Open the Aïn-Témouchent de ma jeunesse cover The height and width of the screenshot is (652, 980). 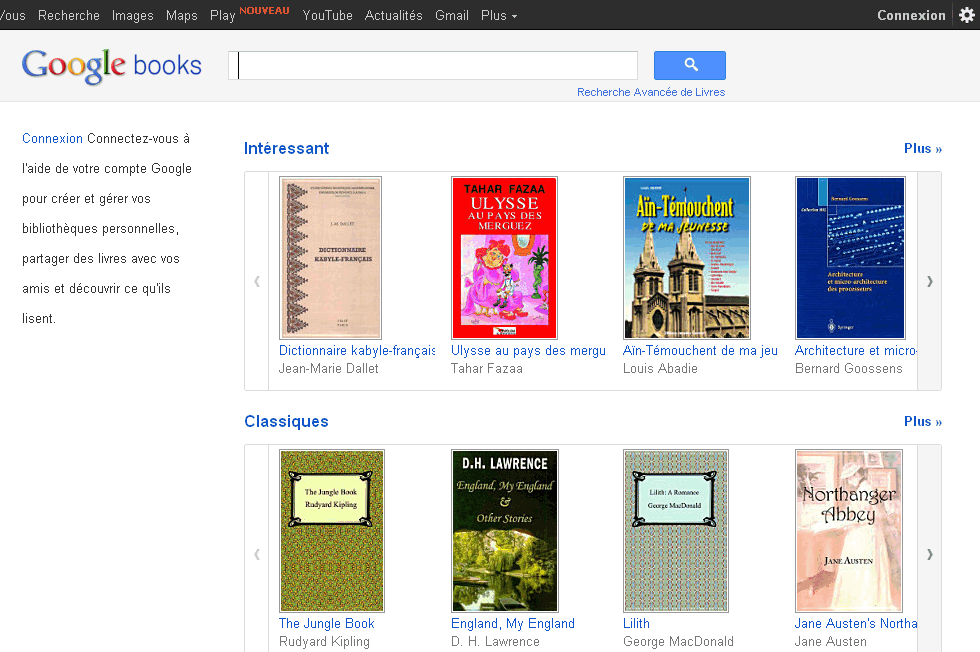[687, 258]
